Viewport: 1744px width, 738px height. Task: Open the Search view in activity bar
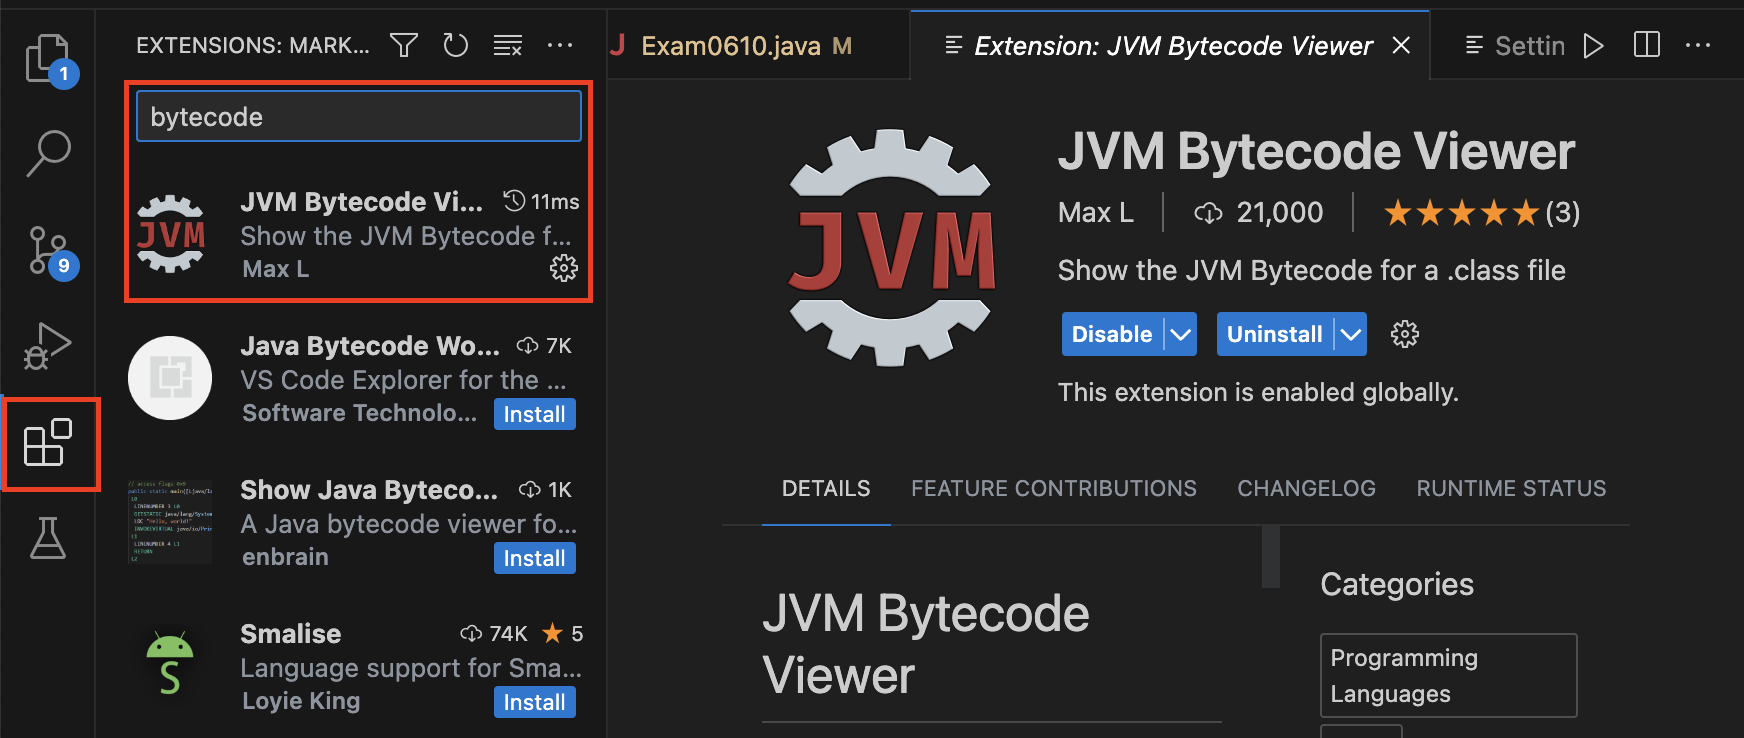48,154
